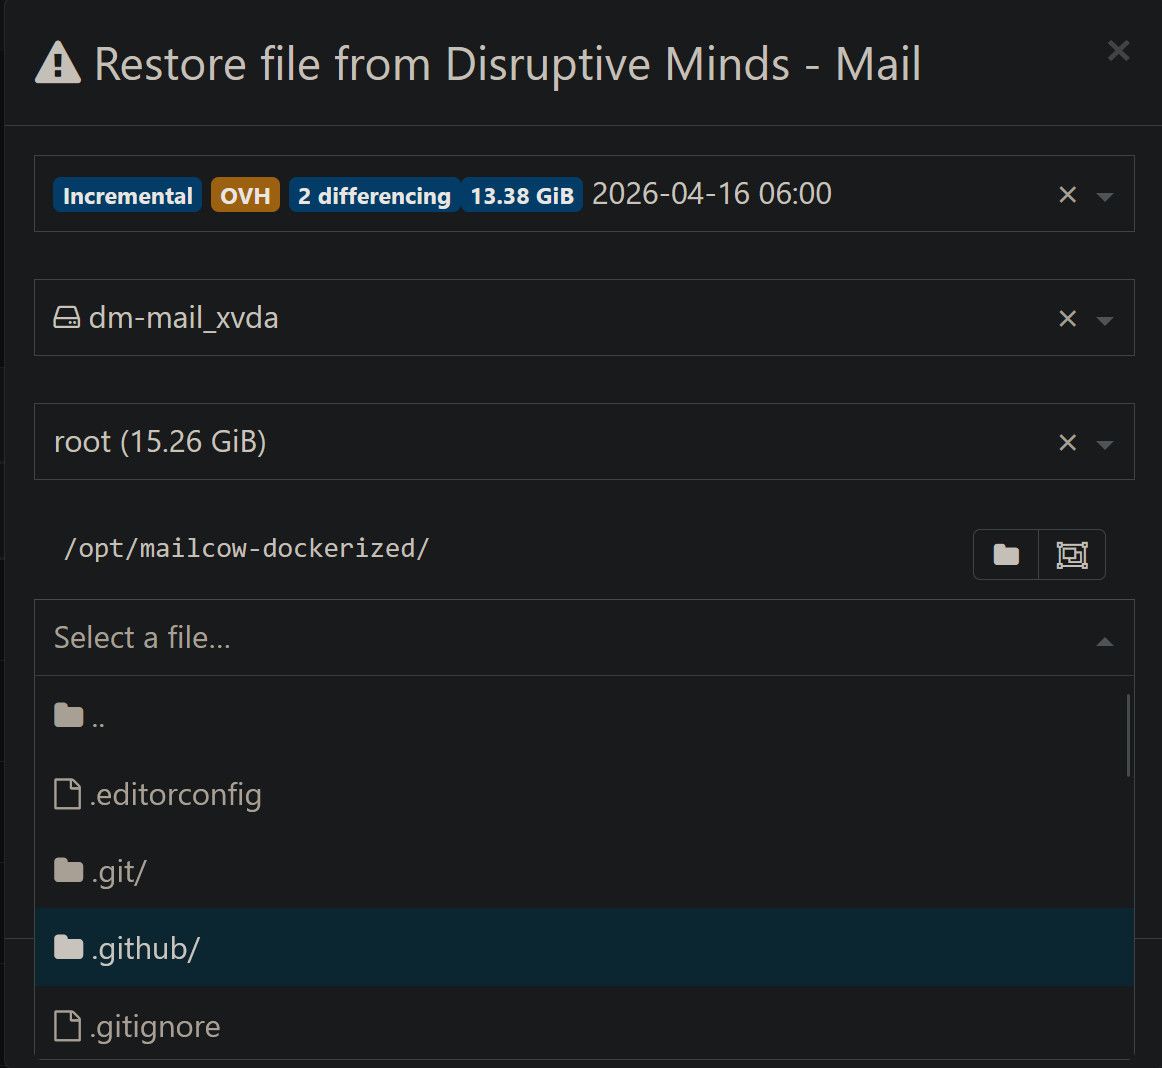
Task: Expand the backup date dropdown arrow
Action: (1105, 196)
